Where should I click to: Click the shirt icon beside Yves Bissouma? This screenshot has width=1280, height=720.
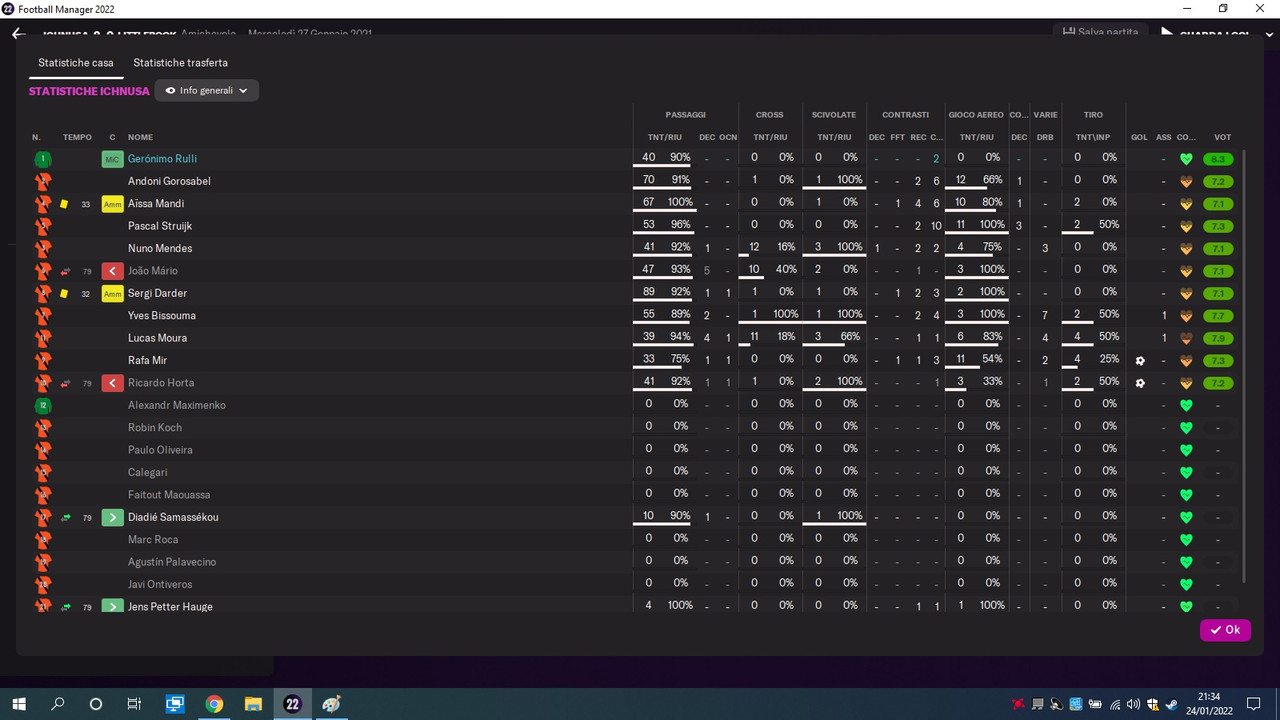pyautogui.click(x=42, y=315)
